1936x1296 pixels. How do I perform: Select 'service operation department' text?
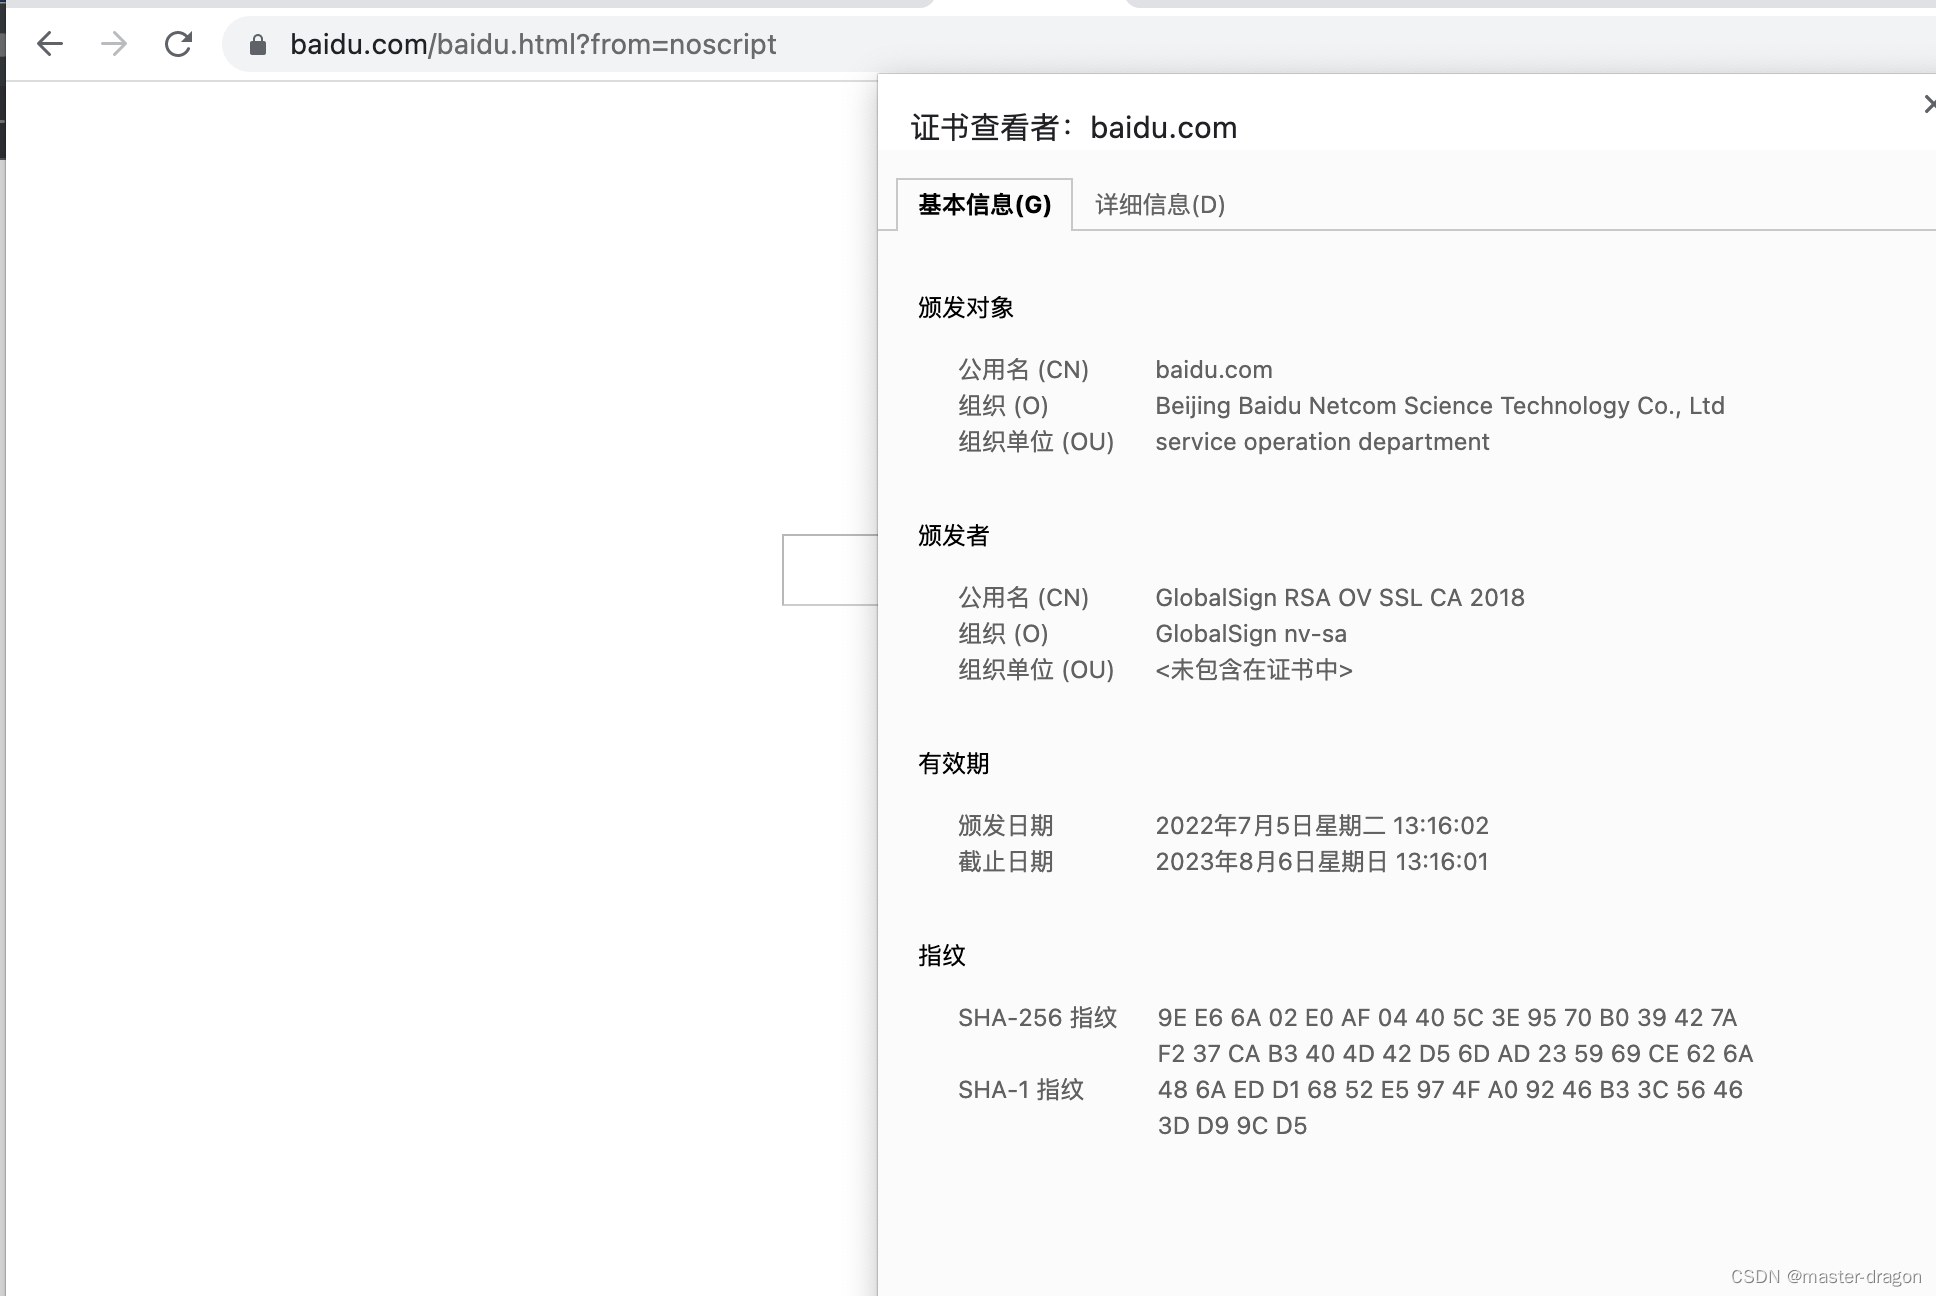pos(1322,442)
